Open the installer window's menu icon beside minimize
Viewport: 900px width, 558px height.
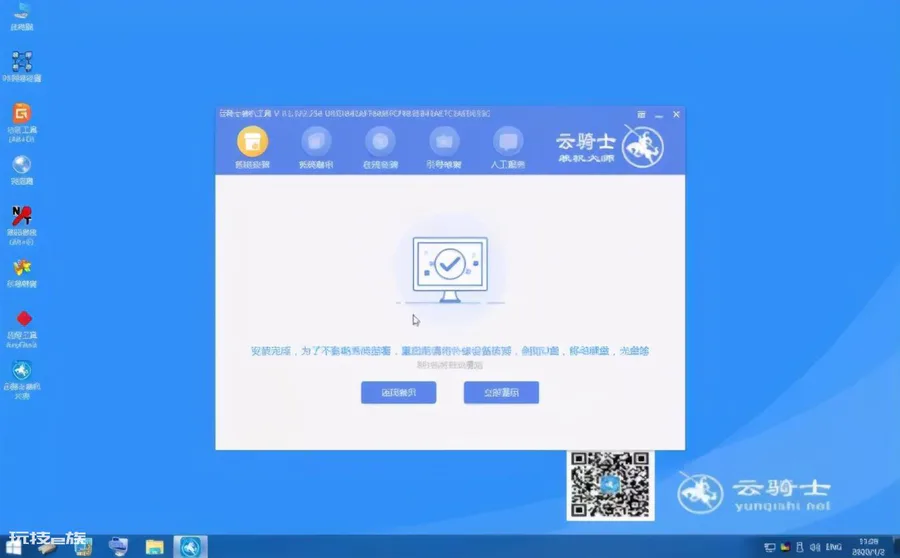[641, 115]
